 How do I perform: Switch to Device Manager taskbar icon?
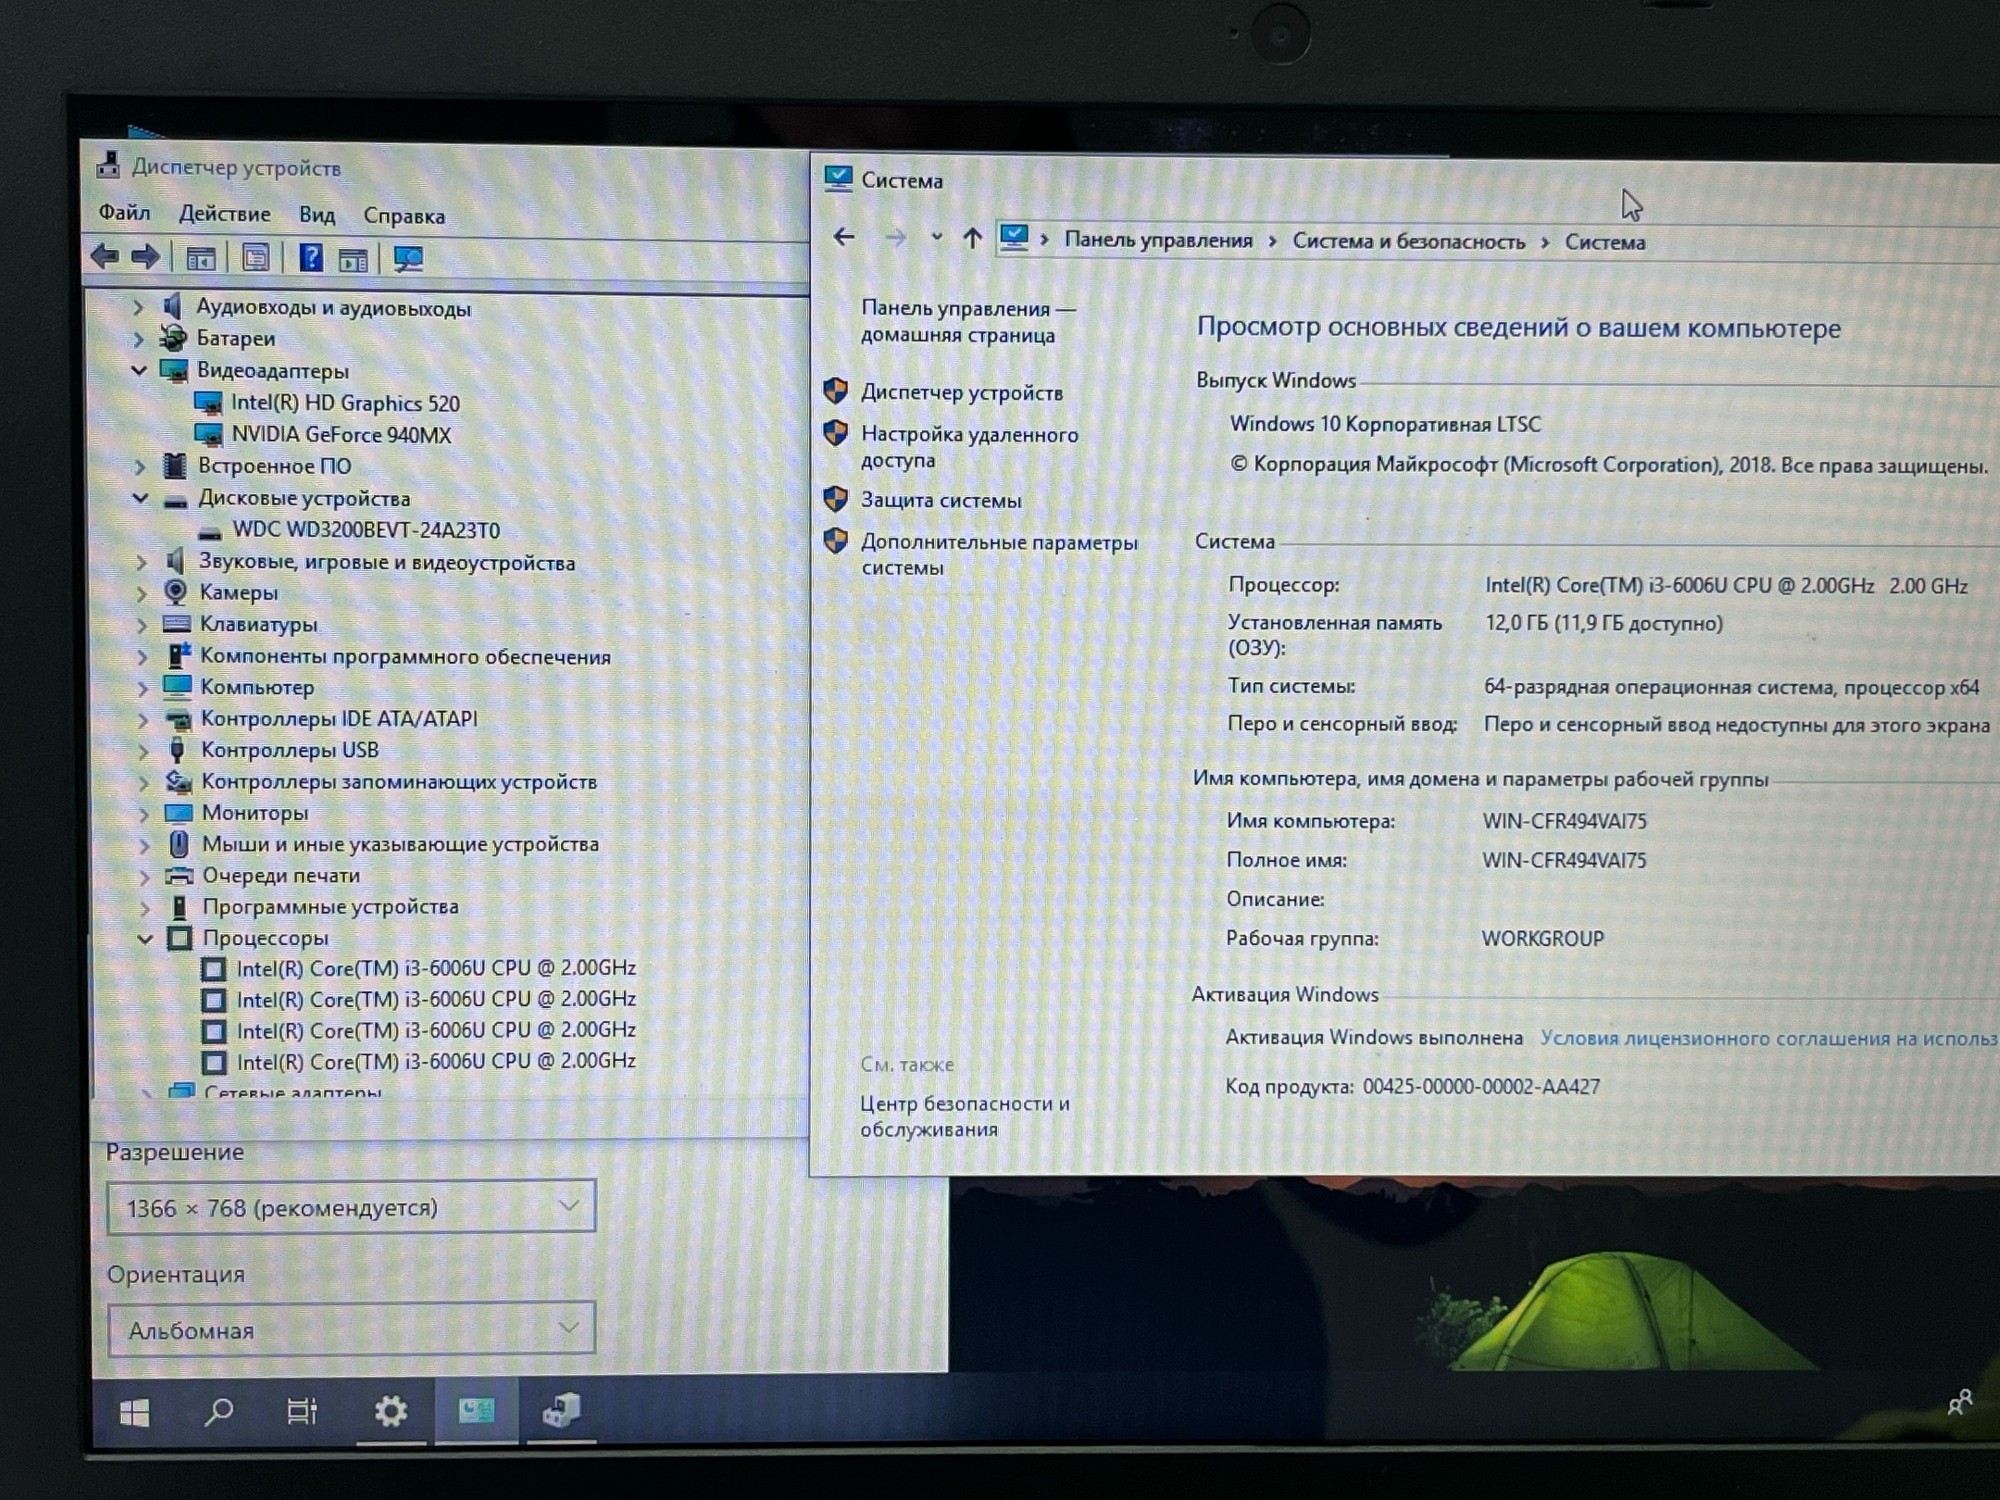(x=561, y=1411)
